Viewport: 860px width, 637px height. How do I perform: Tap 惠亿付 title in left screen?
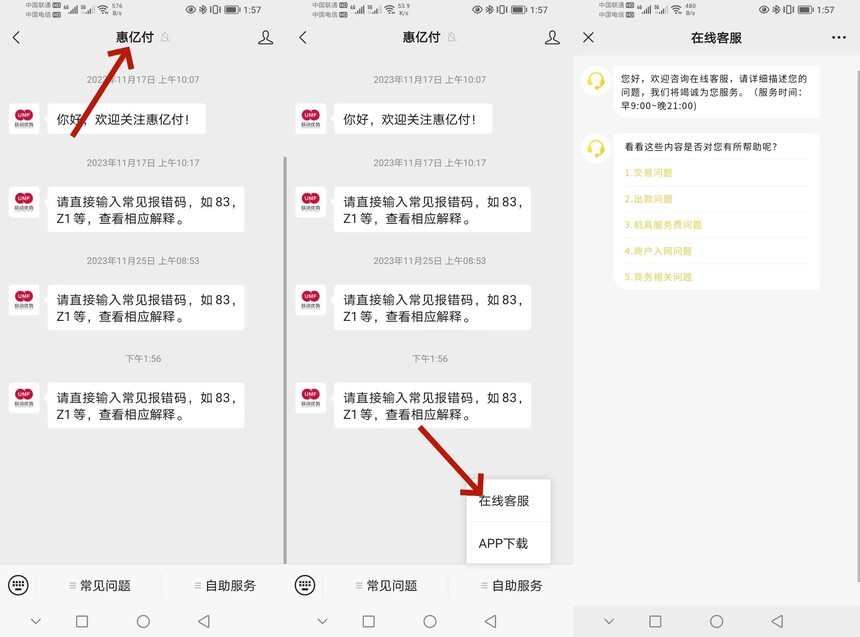point(135,37)
